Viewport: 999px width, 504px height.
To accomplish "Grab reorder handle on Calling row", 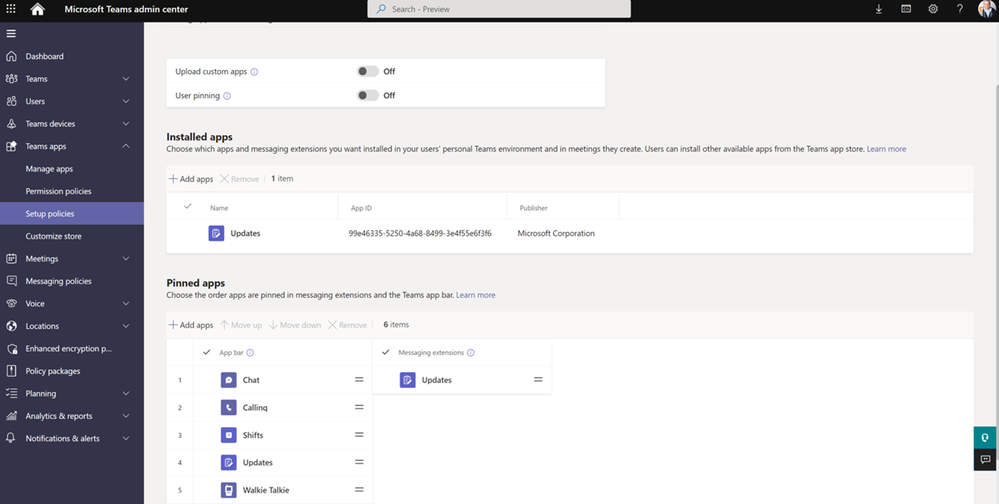I will click(359, 407).
